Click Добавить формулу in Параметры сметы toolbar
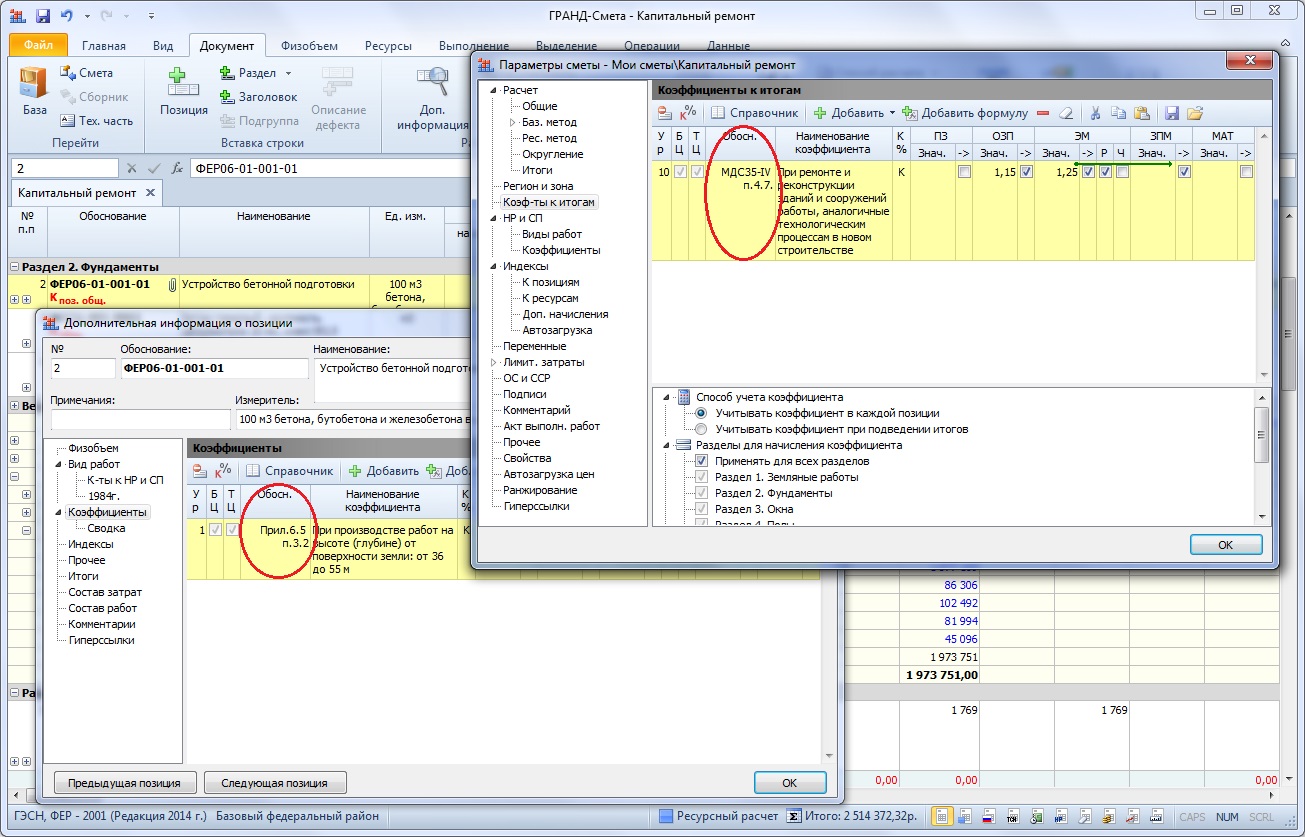 click(966, 113)
